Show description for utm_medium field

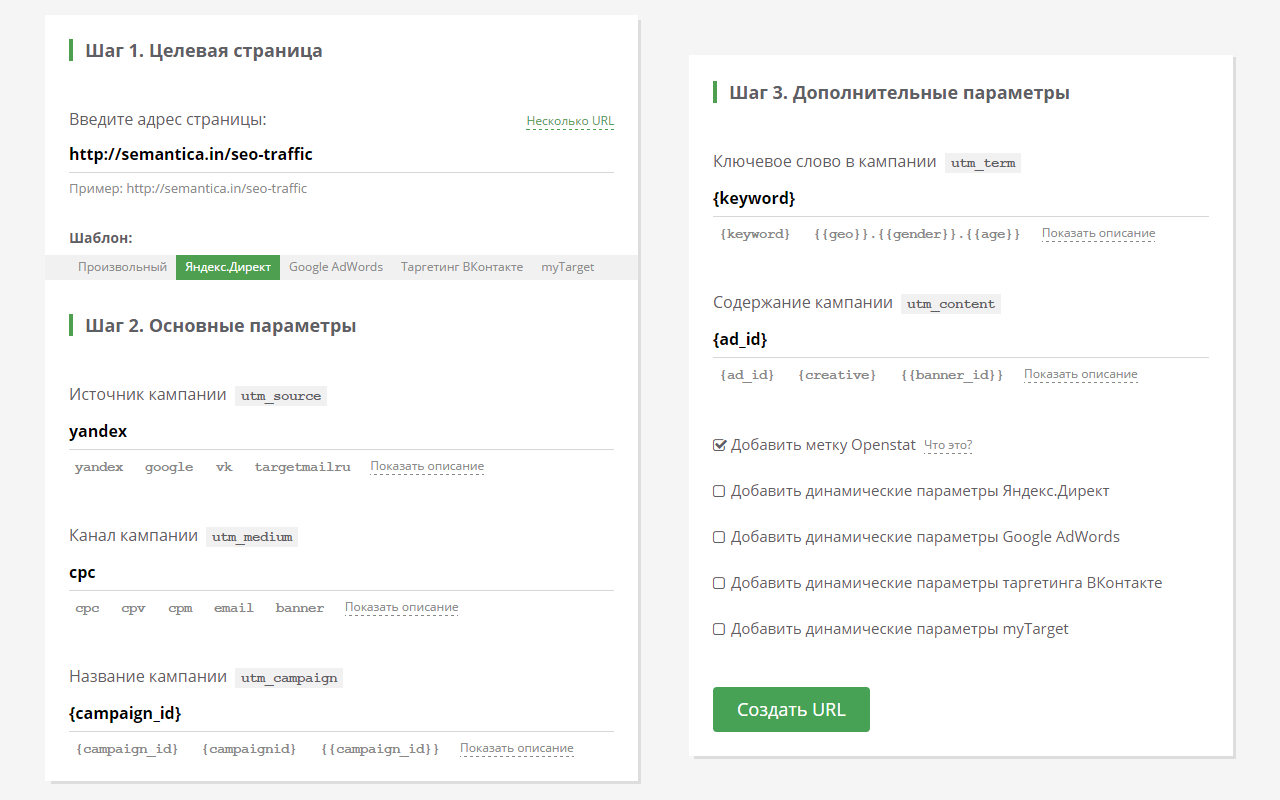click(402, 607)
